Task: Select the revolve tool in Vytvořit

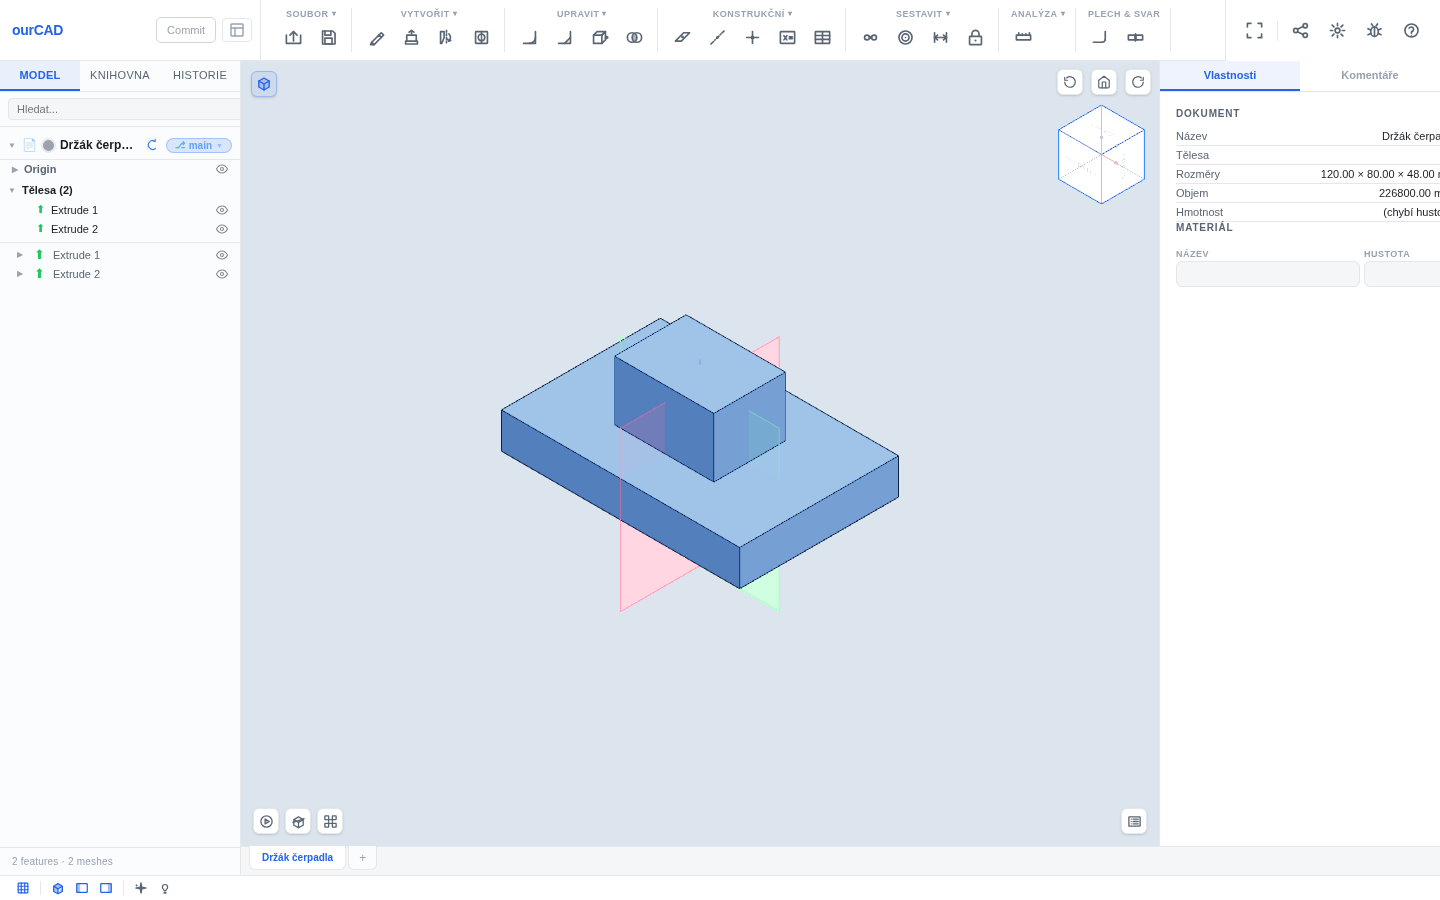Action: click(446, 38)
